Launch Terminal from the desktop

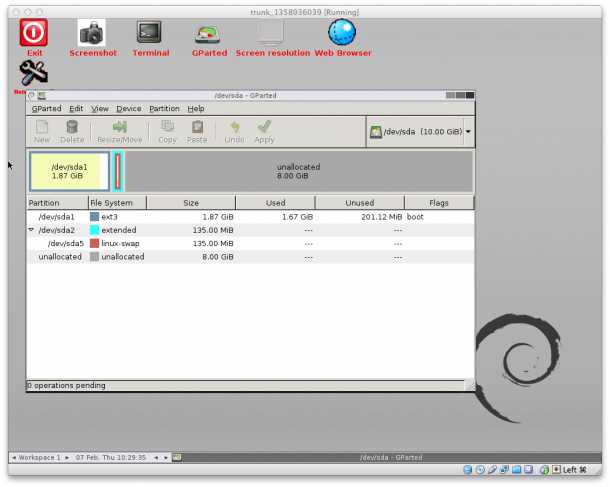149,32
